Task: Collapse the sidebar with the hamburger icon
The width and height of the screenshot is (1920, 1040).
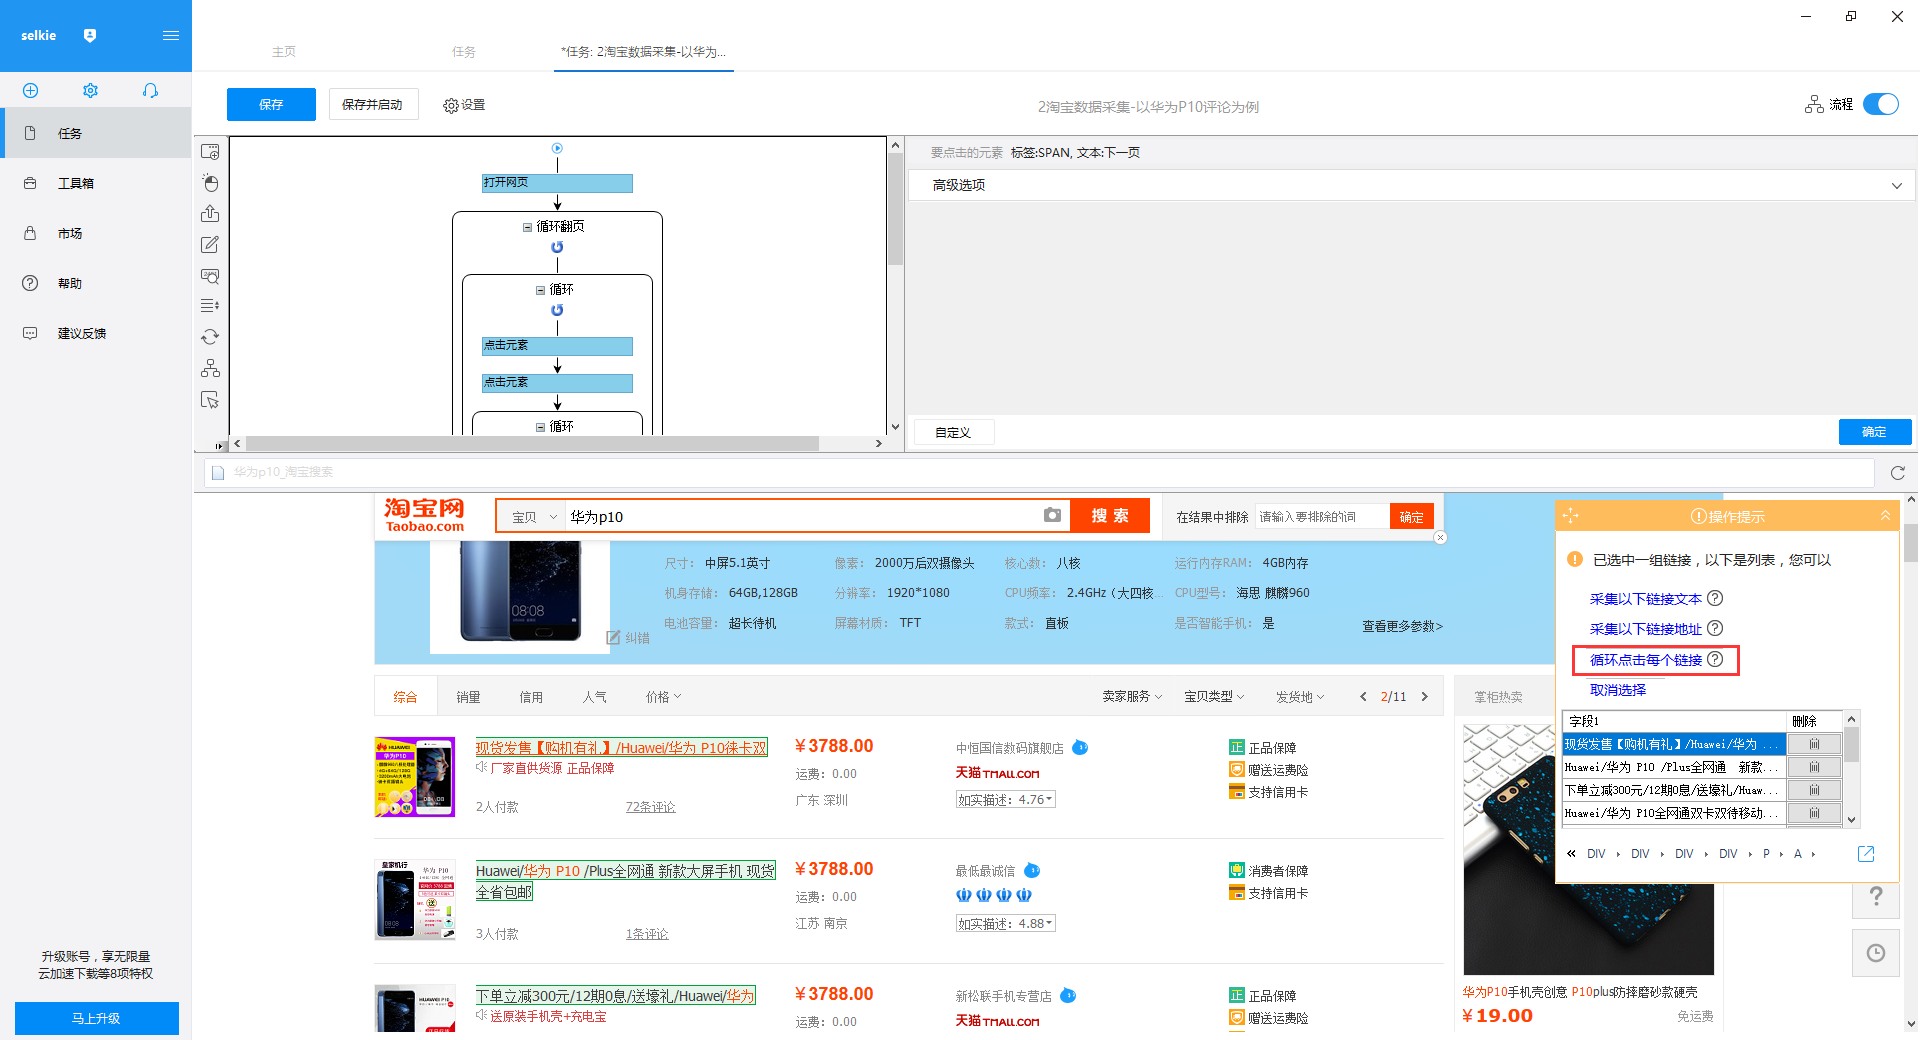Action: (x=171, y=36)
